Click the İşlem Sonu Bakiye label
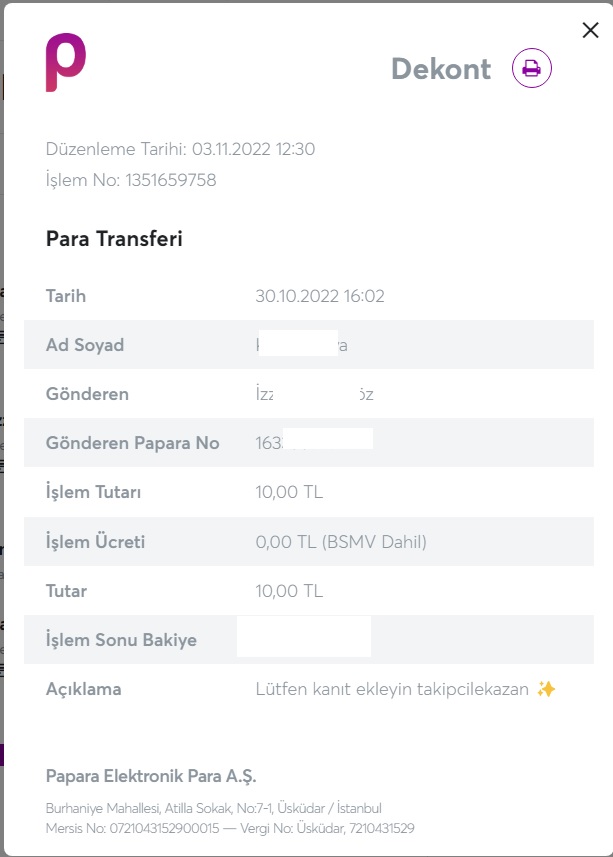 point(121,640)
